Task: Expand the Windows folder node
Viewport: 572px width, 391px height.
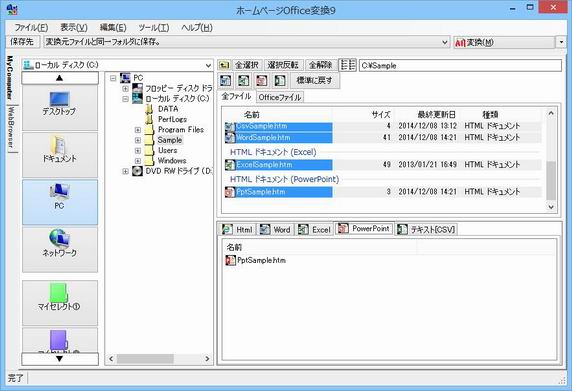Action: [138, 160]
